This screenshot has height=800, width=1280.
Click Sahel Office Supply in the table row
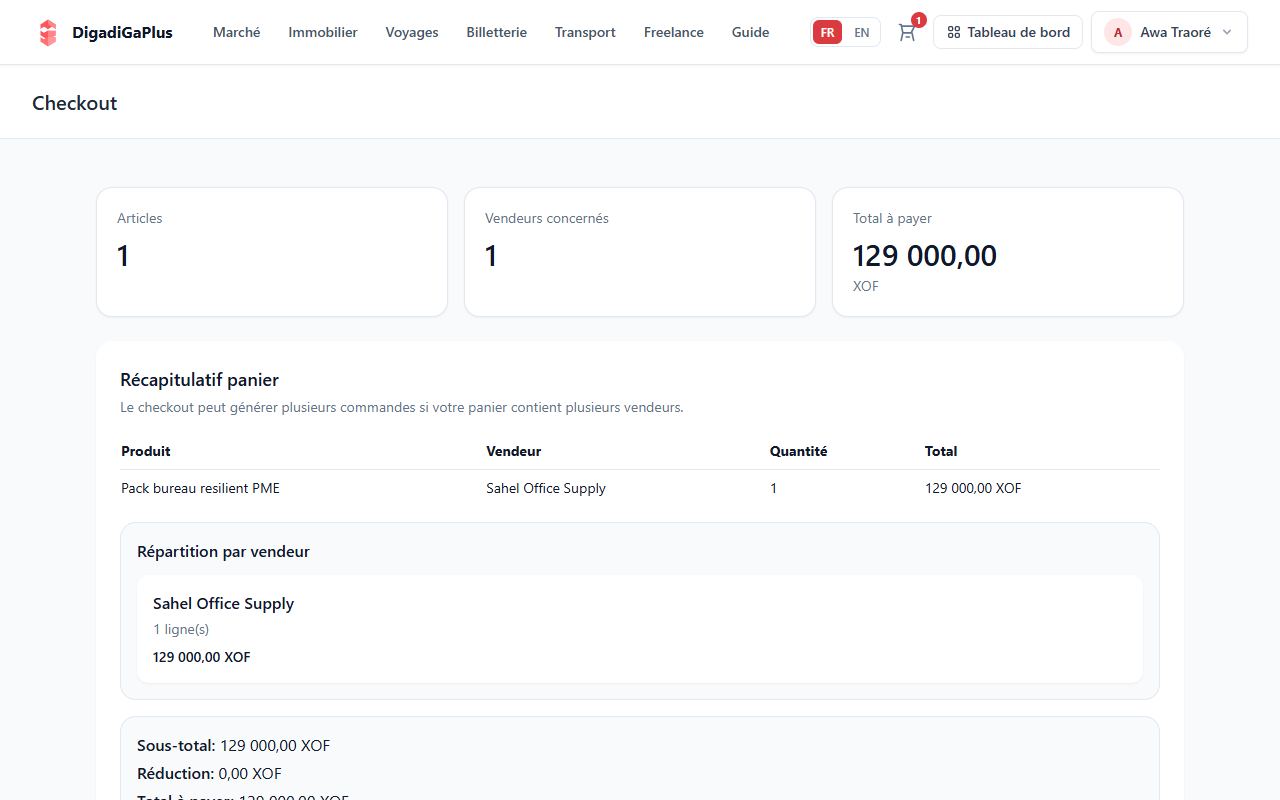(x=546, y=488)
